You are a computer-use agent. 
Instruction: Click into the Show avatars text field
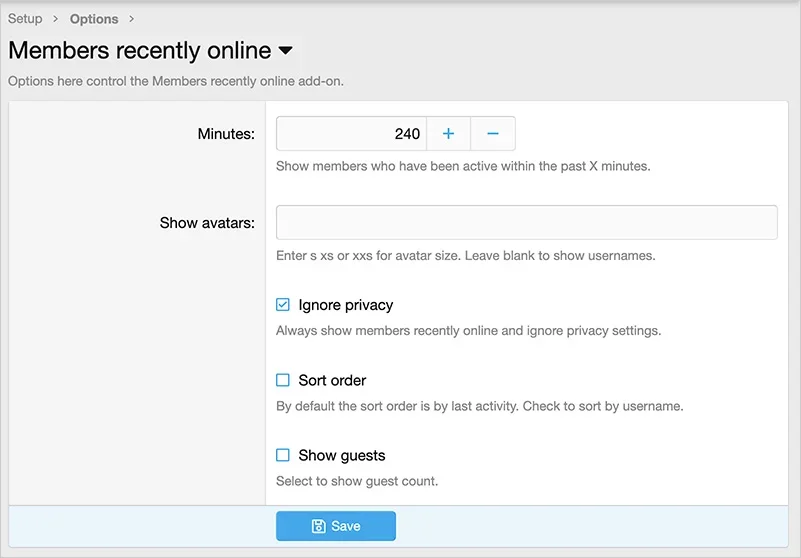pos(526,222)
